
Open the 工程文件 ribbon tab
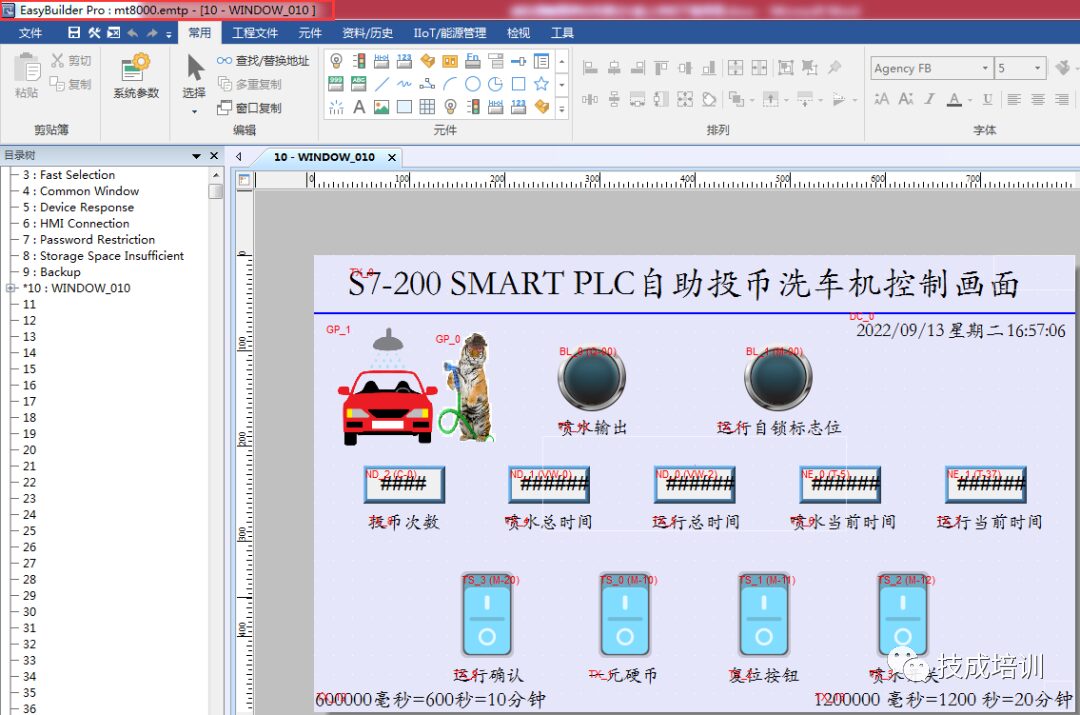[255, 33]
